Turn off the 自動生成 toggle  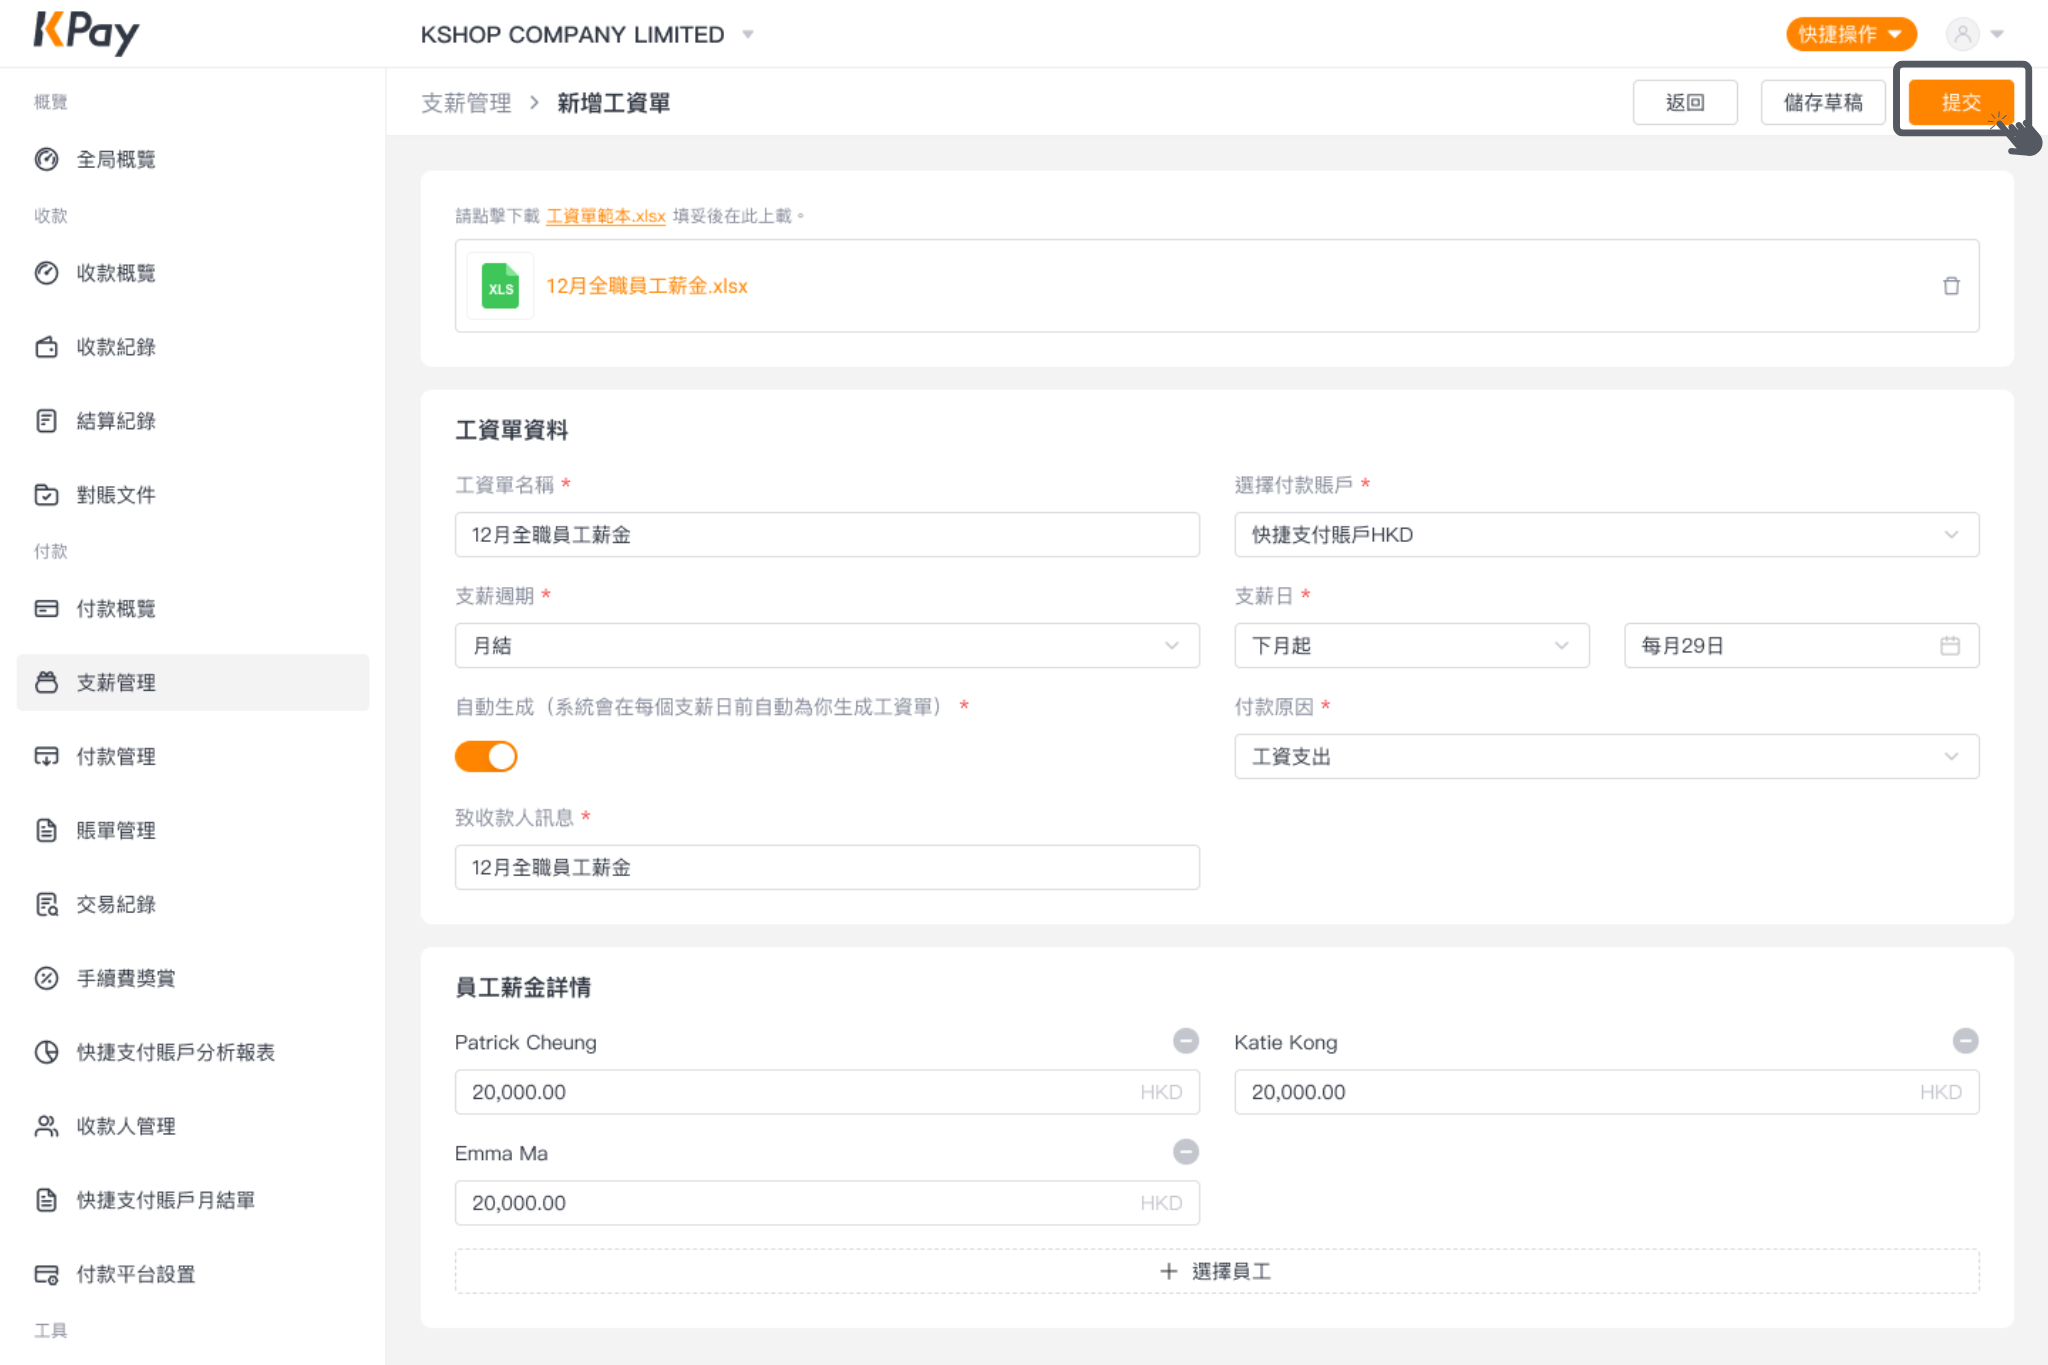click(486, 757)
